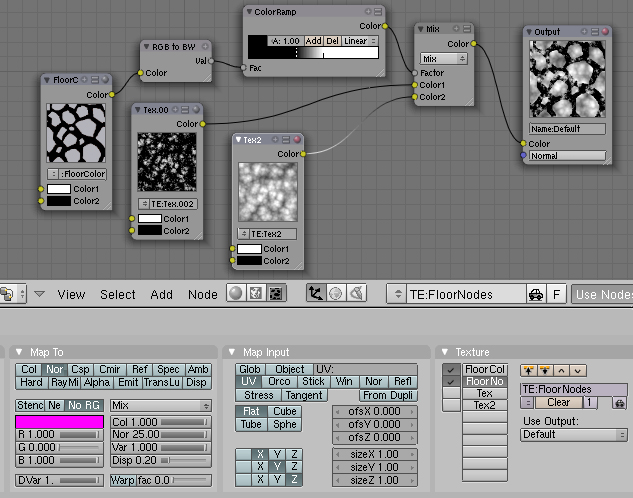Collapse the header menus with the triangle
Viewport: 633px width, 498px height.
point(39,294)
